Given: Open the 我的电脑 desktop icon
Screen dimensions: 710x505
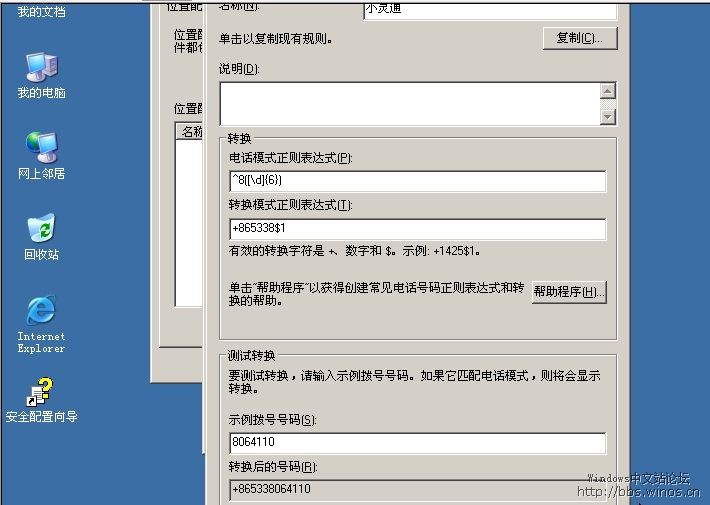Looking at the screenshot, I should click(41, 68).
